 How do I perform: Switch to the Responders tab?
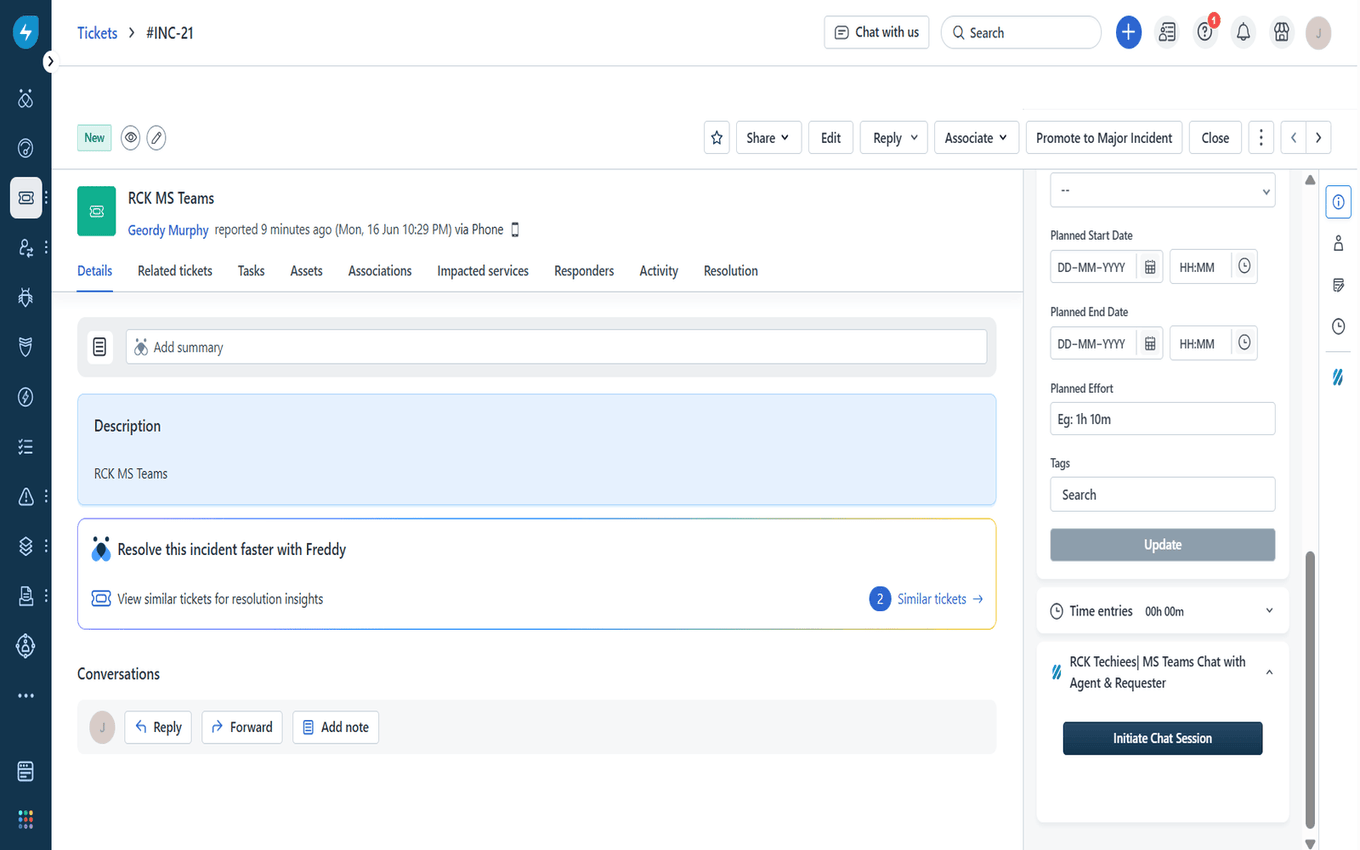pyautogui.click(x=584, y=271)
